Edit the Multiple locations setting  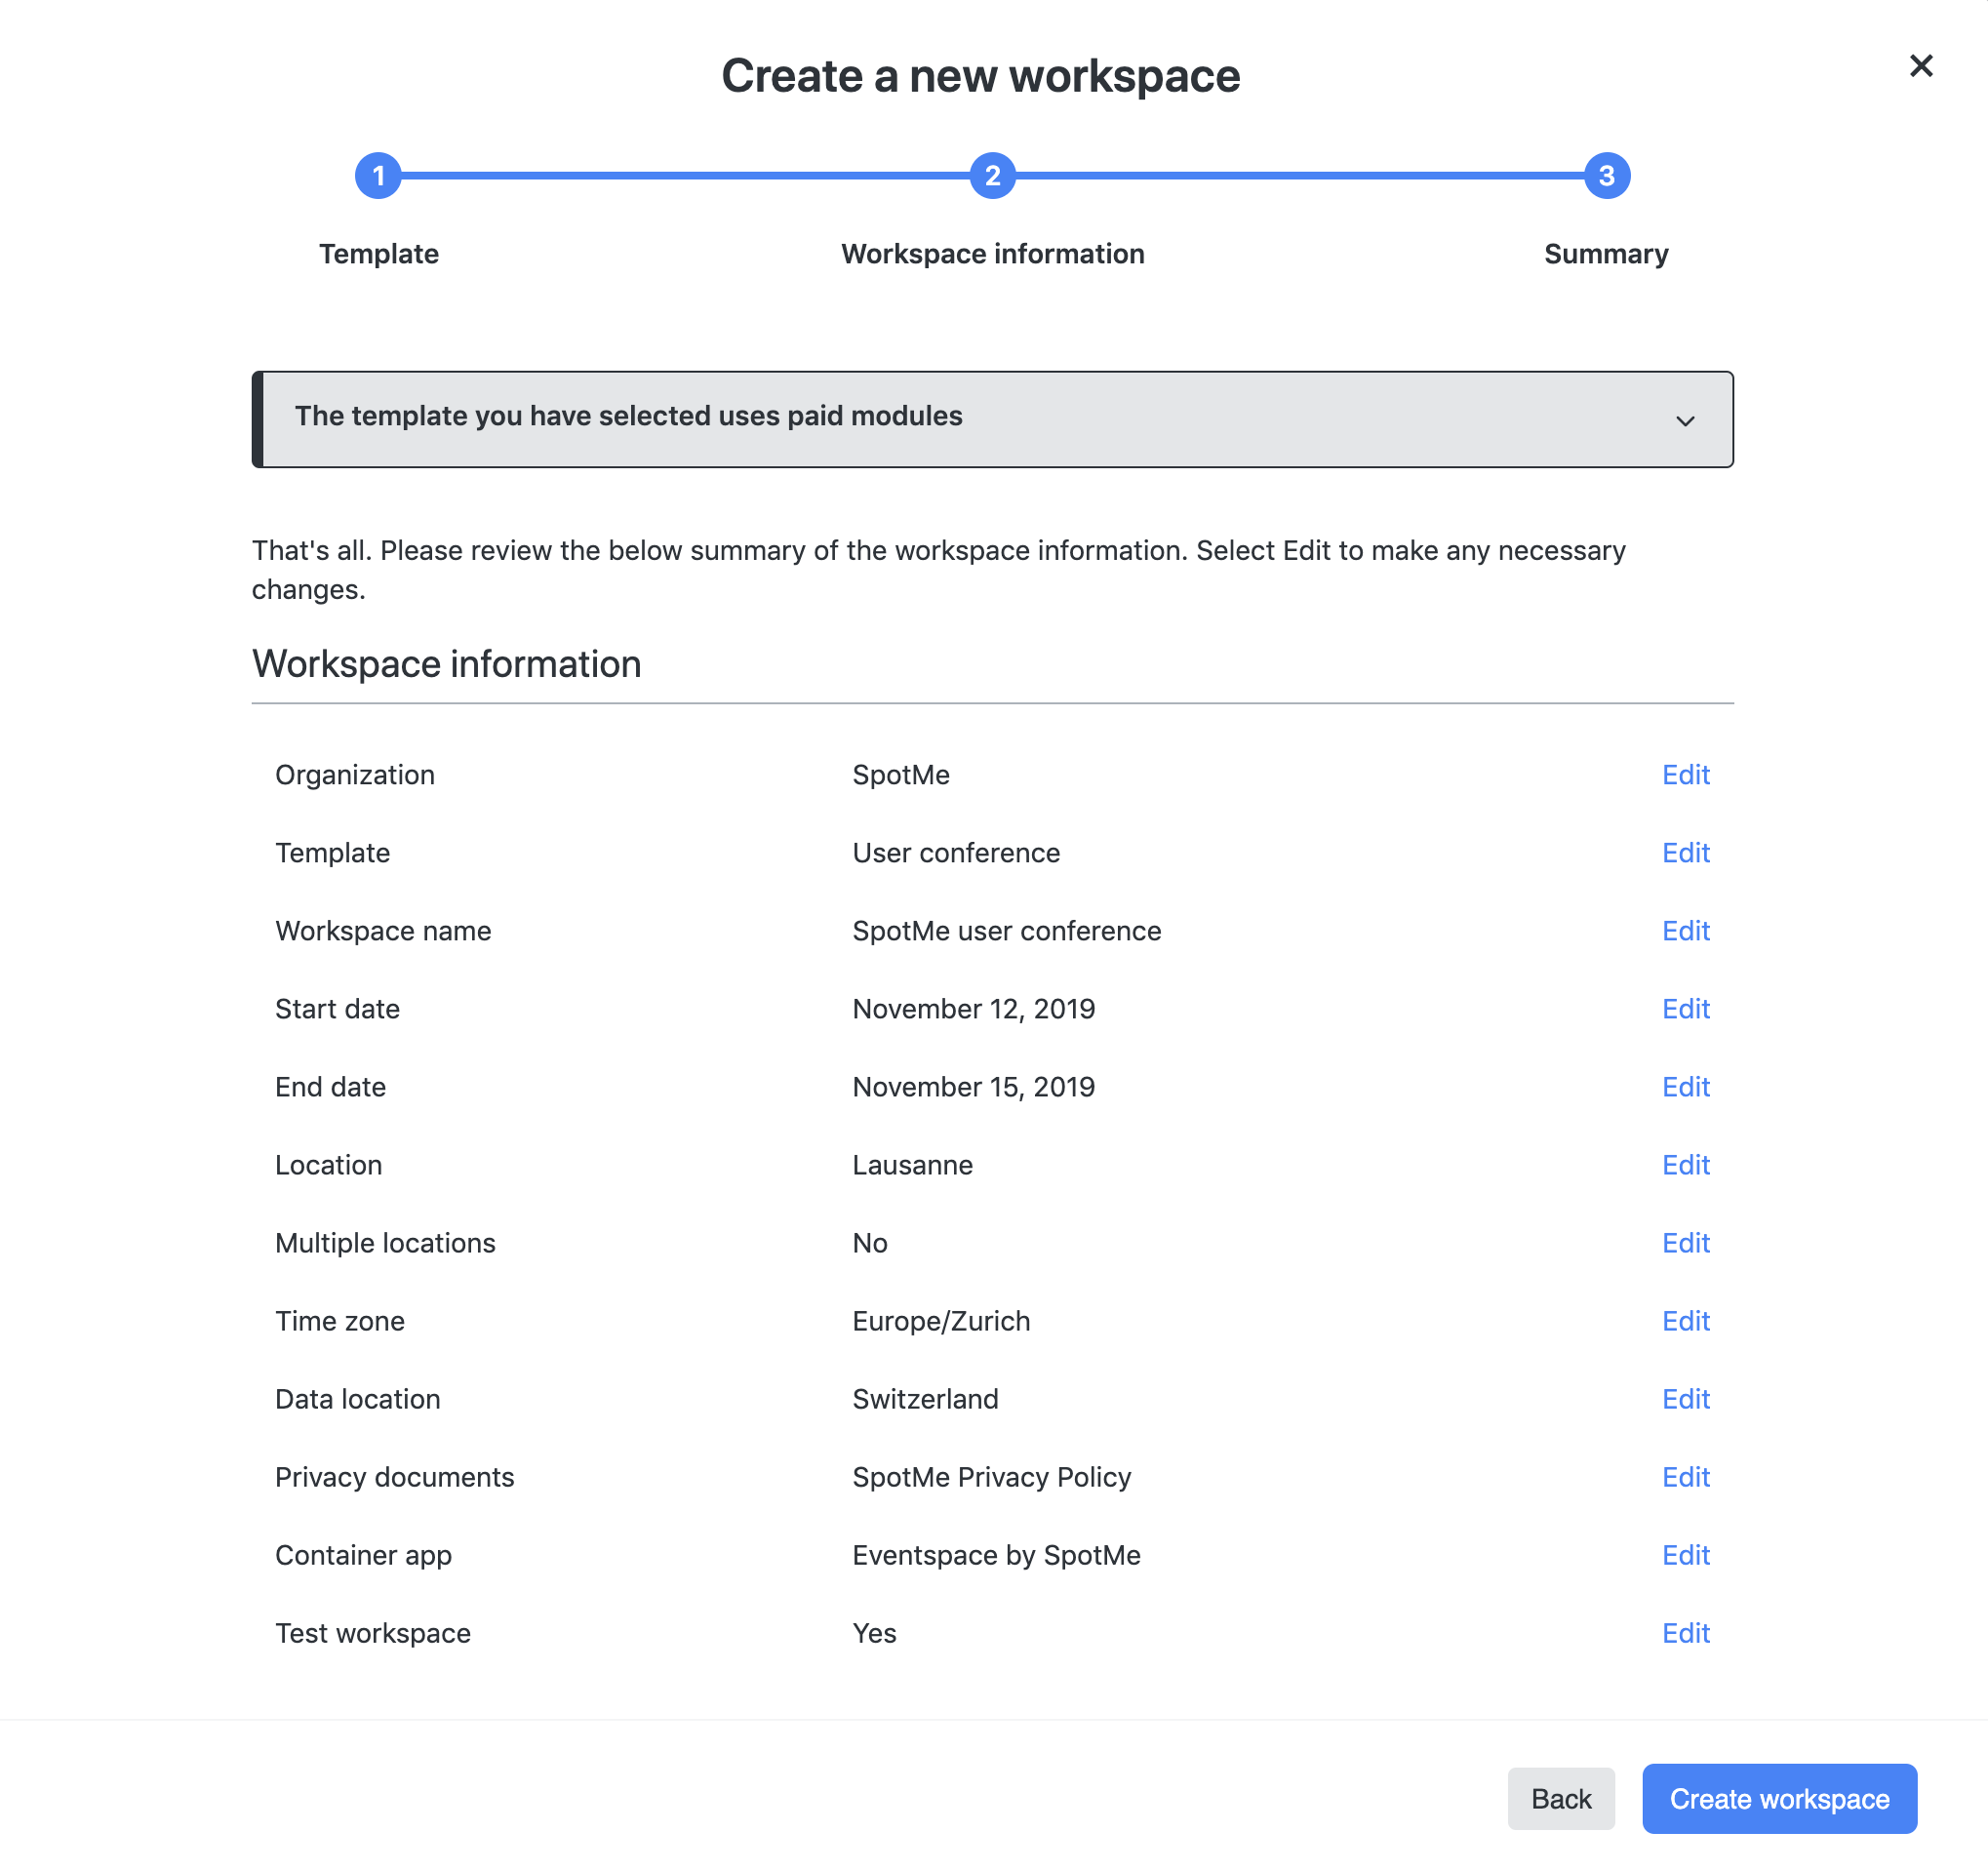click(1685, 1243)
